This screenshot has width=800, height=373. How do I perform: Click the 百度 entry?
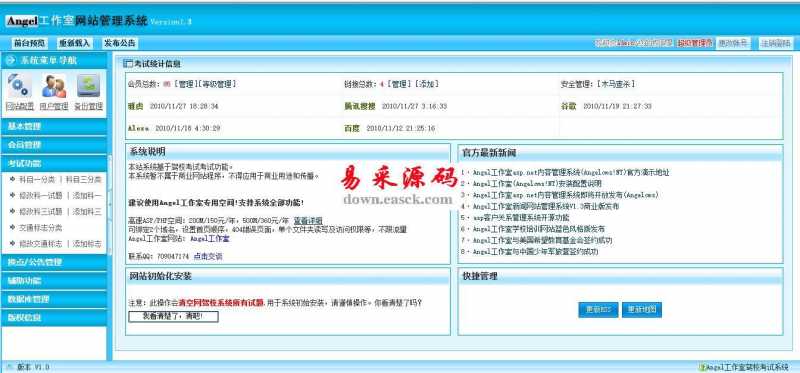pyautogui.click(x=352, y=129)
